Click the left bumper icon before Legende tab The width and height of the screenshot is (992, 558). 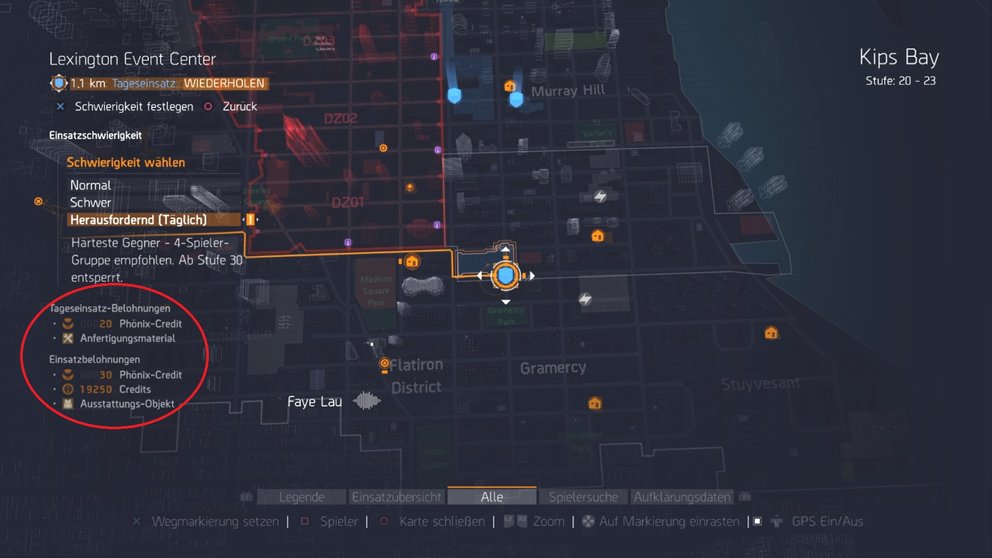click(x=246, y=497)
